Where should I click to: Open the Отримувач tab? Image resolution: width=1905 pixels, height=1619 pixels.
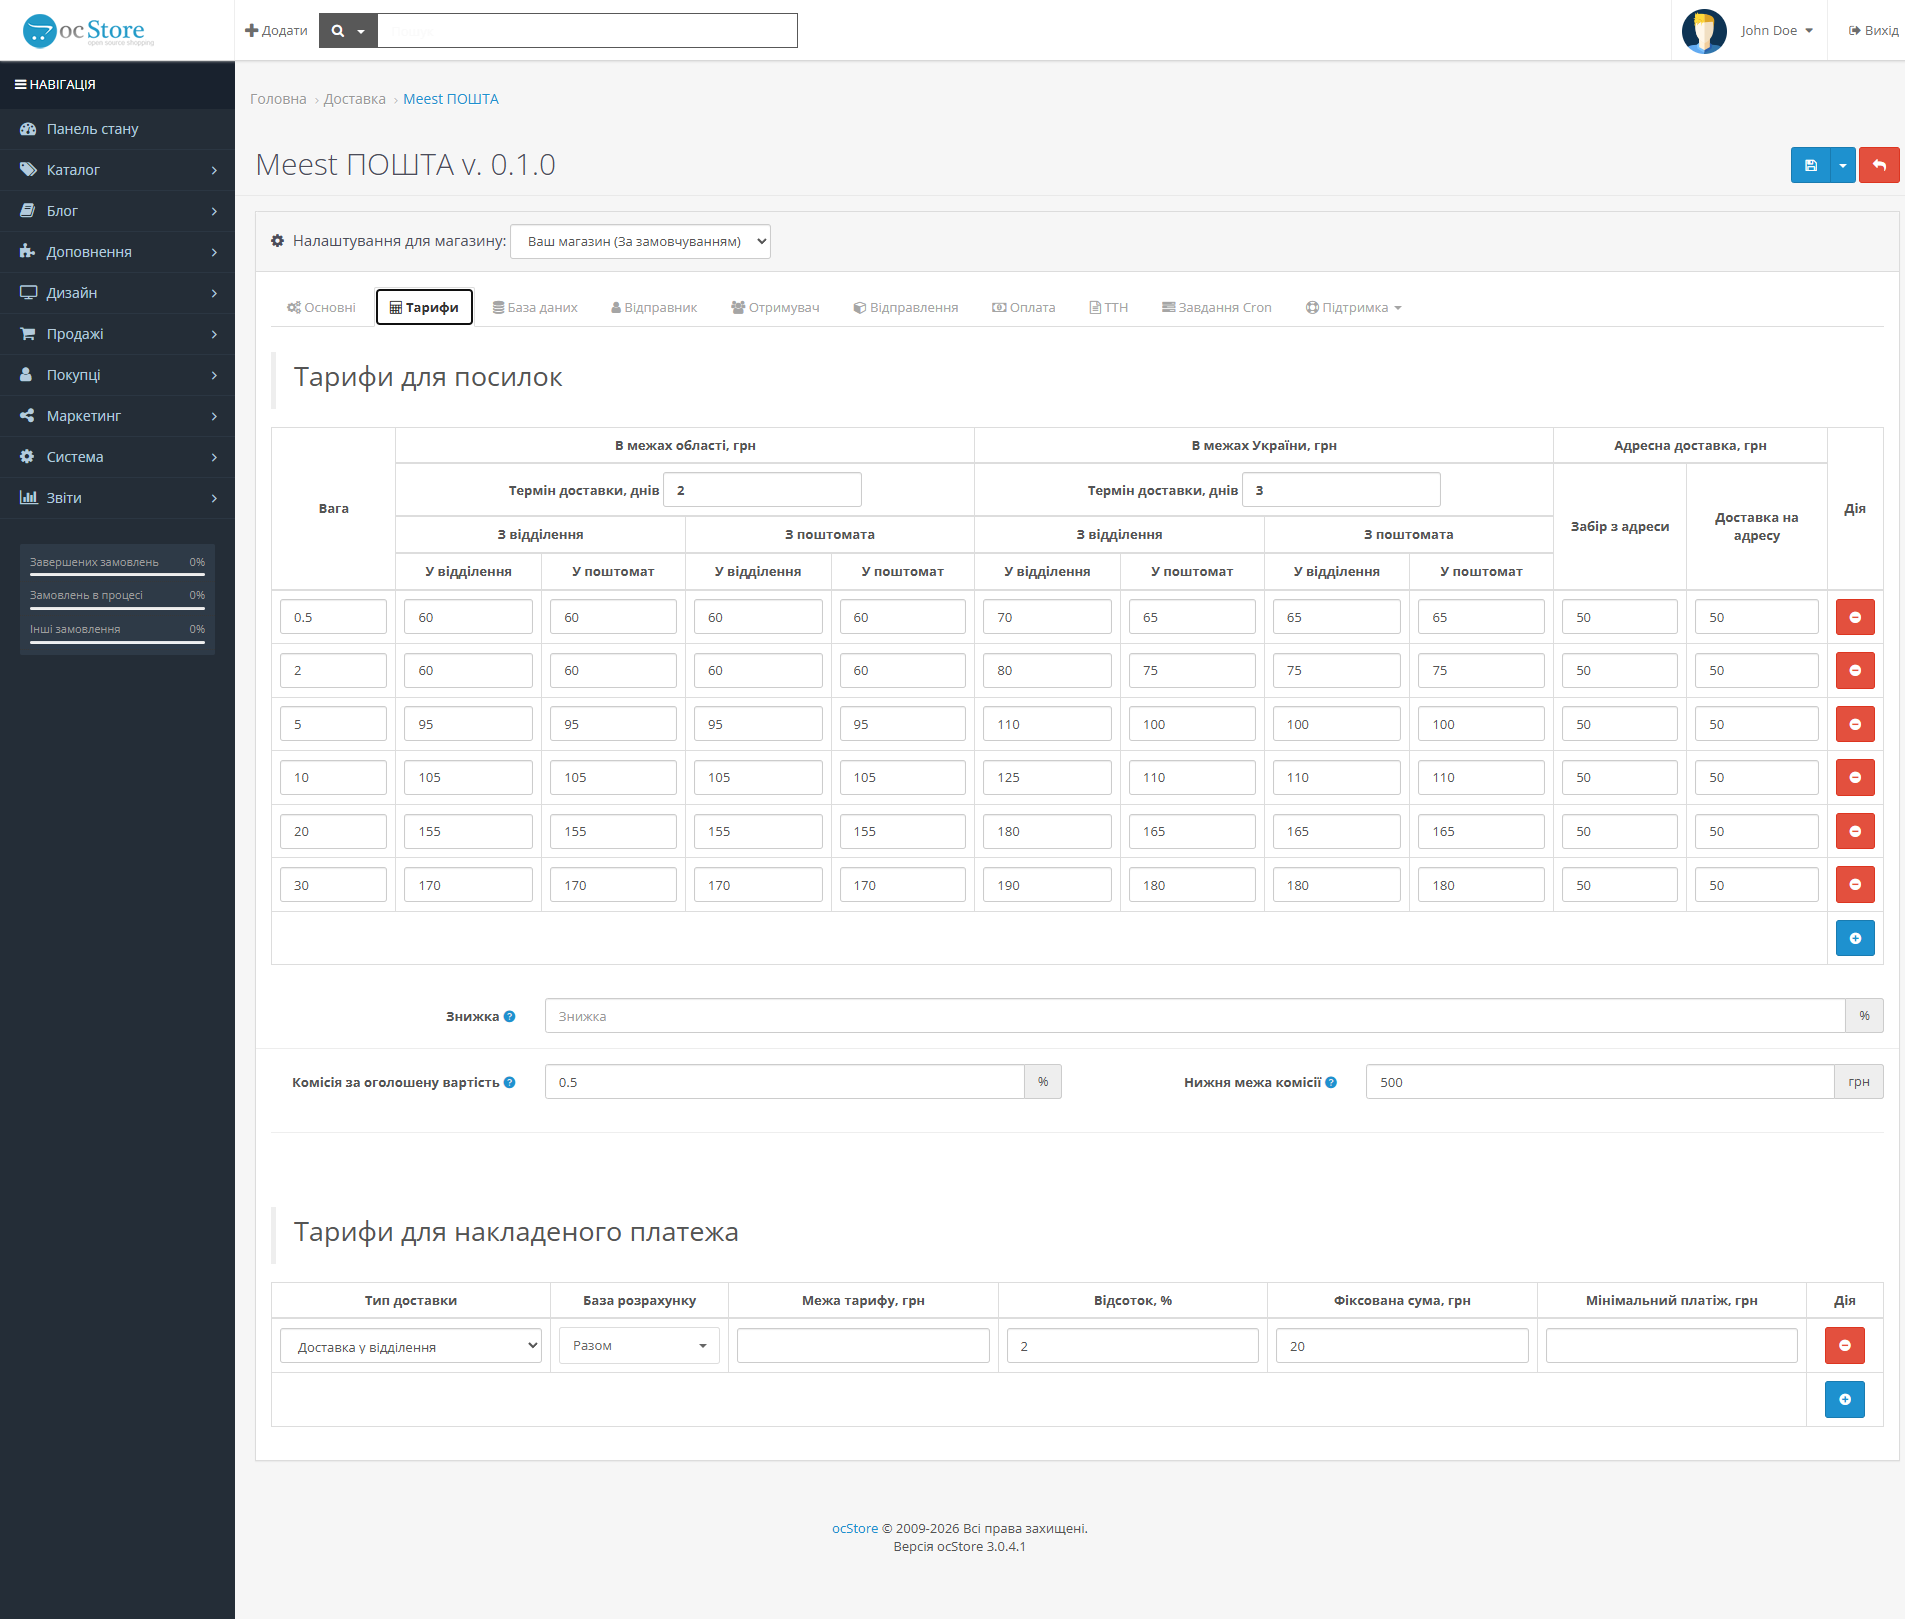click(775, 308)
